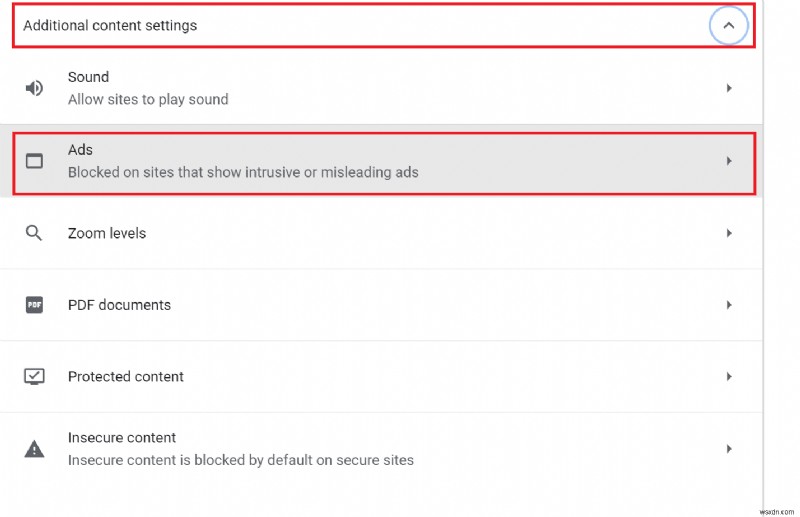Open Sound settings via its arrow
This screenshot has height=517, width=800.
click(729, 88)
